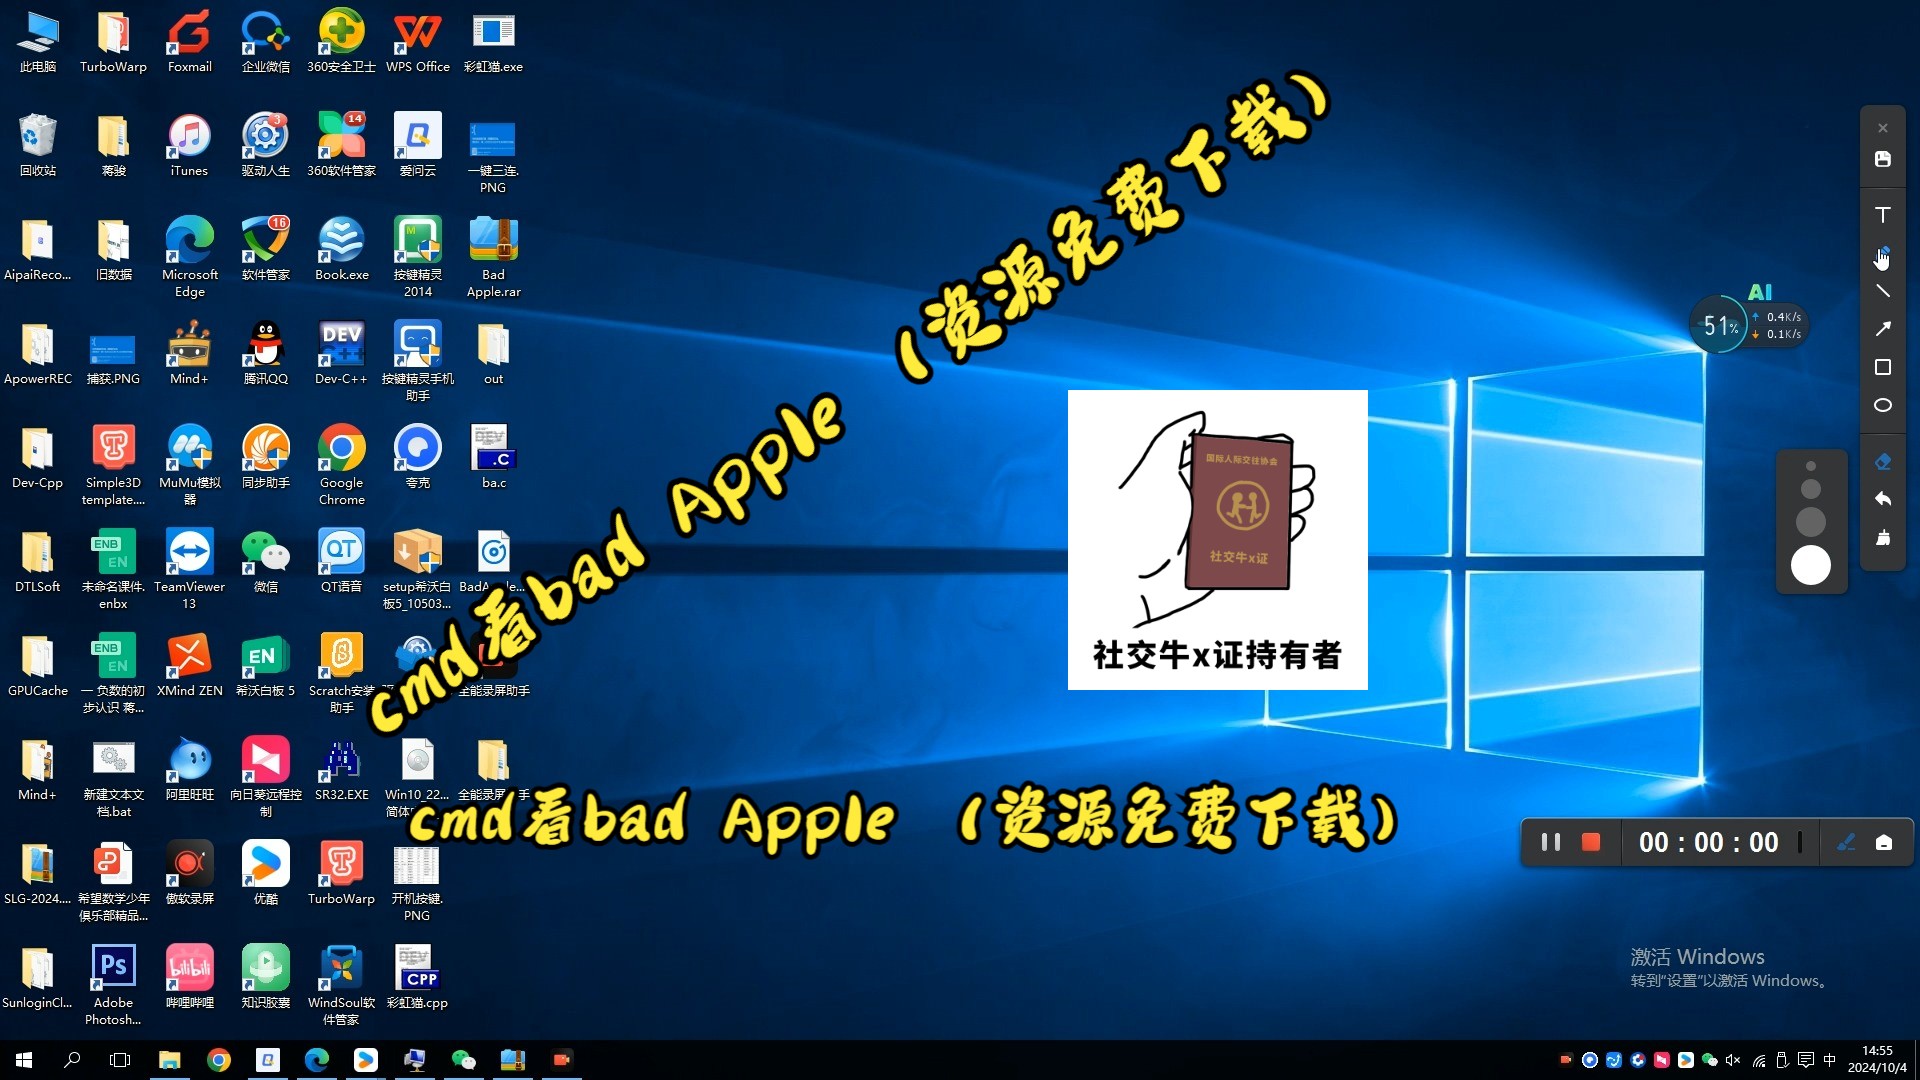Viewport: 1920px width, 1080px height.
Task: Select the 微信 WeChat desktop icon
Action: 265,562
